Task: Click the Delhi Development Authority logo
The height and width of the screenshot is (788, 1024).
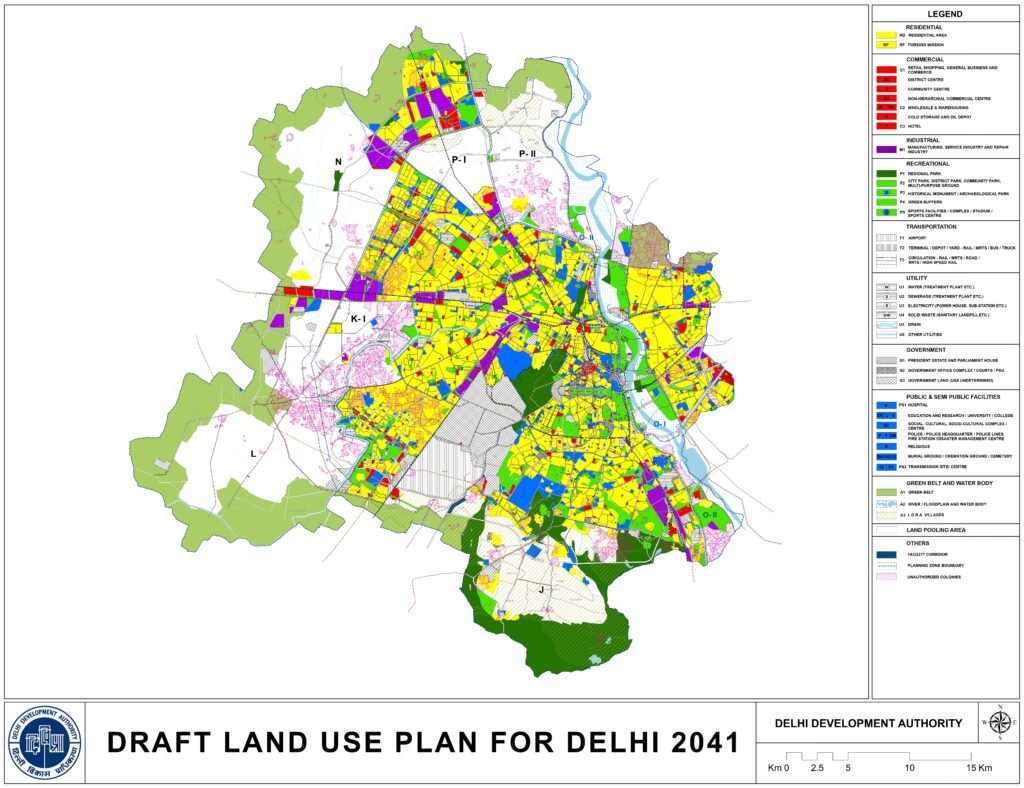Action: pos(45,743)
